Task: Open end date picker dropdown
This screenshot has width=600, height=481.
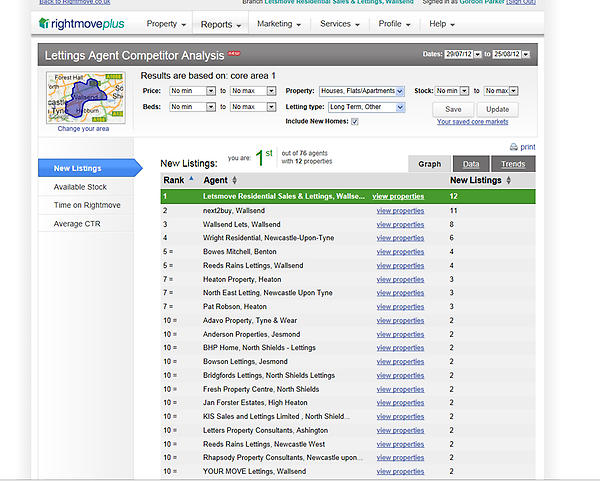Action: click(x=526, y=54)
